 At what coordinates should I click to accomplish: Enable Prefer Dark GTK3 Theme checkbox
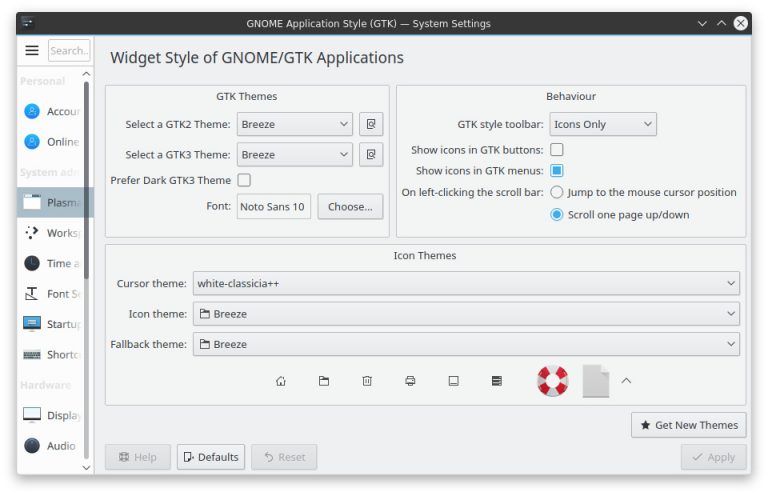pos(244,181)
